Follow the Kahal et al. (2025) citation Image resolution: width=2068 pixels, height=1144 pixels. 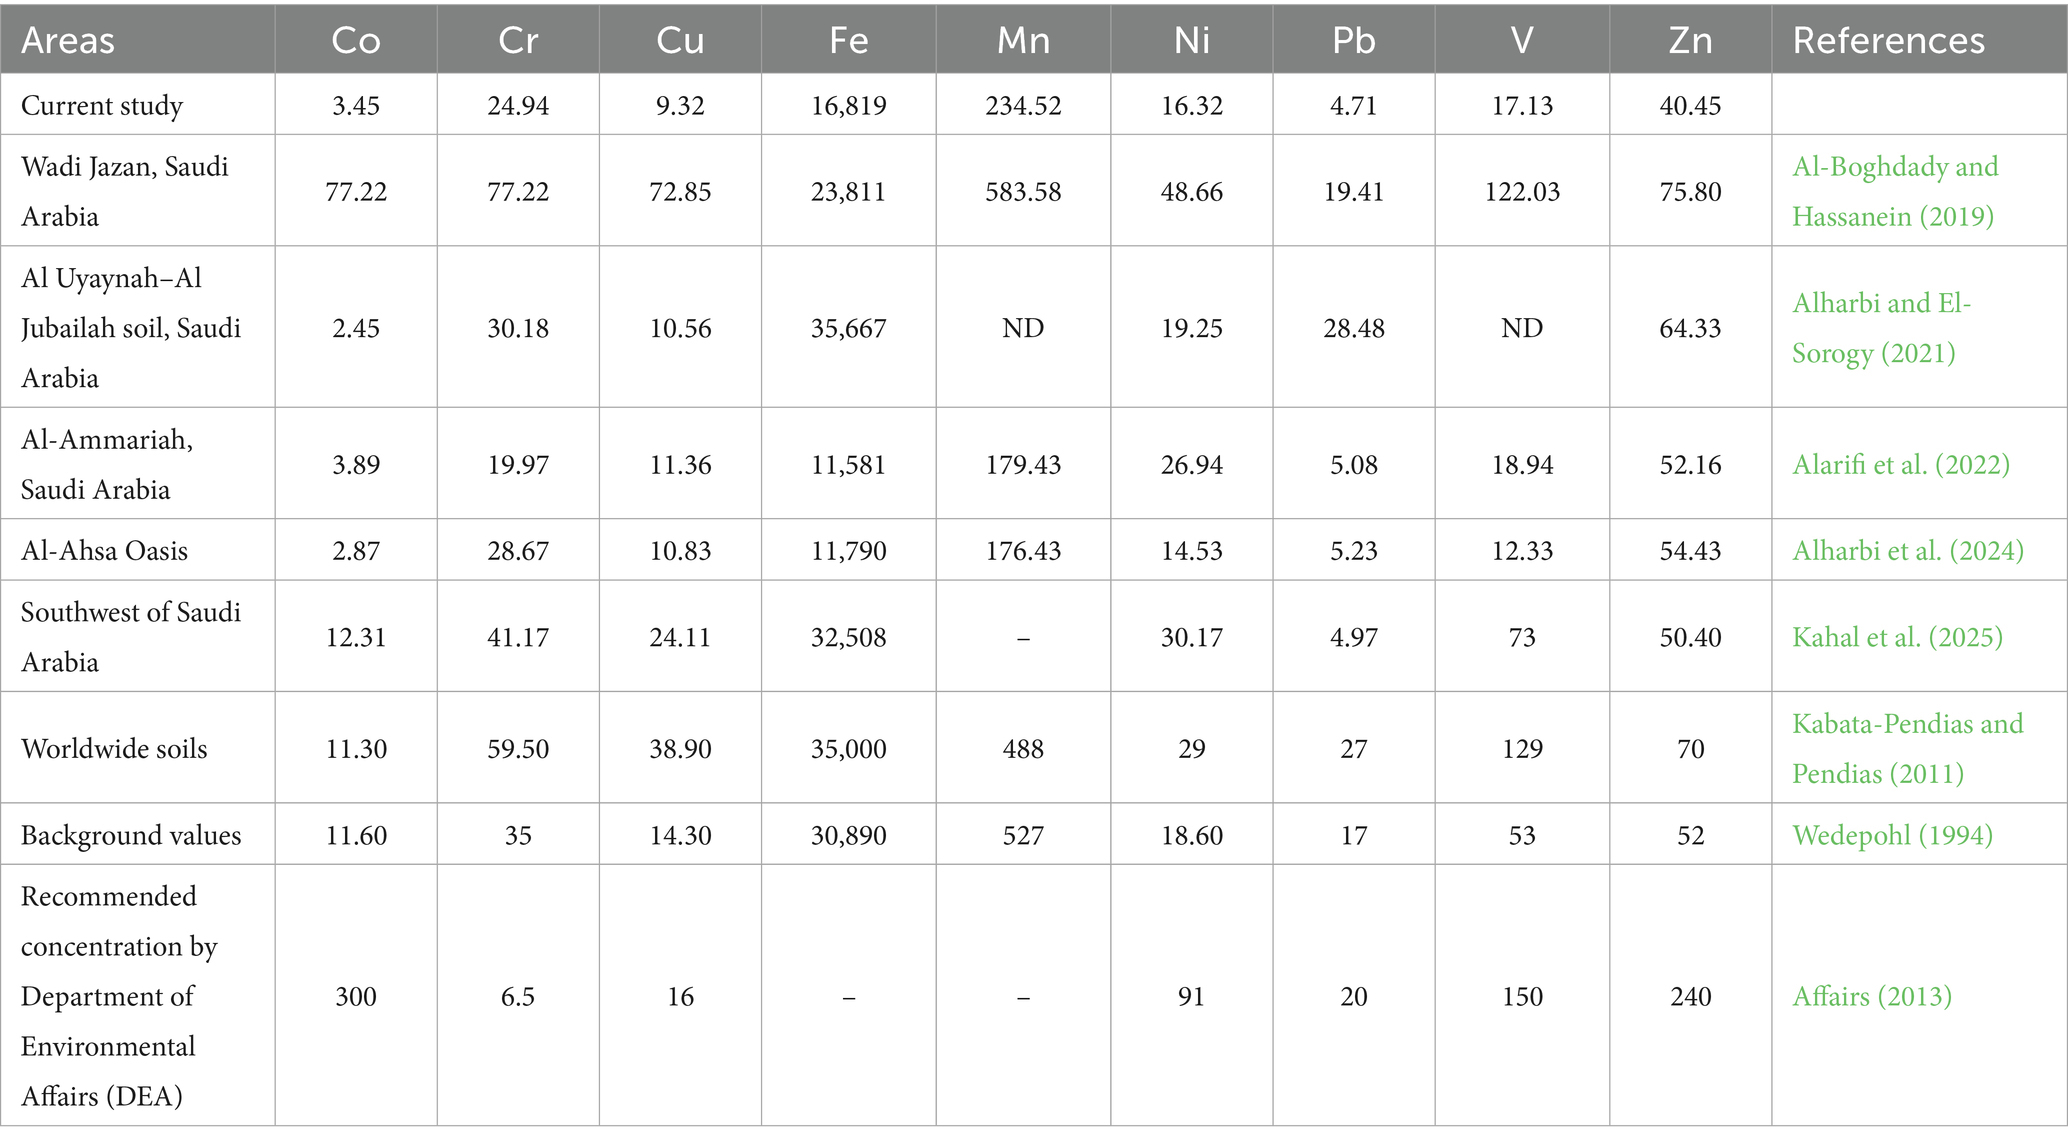[x=1897, y=638]
